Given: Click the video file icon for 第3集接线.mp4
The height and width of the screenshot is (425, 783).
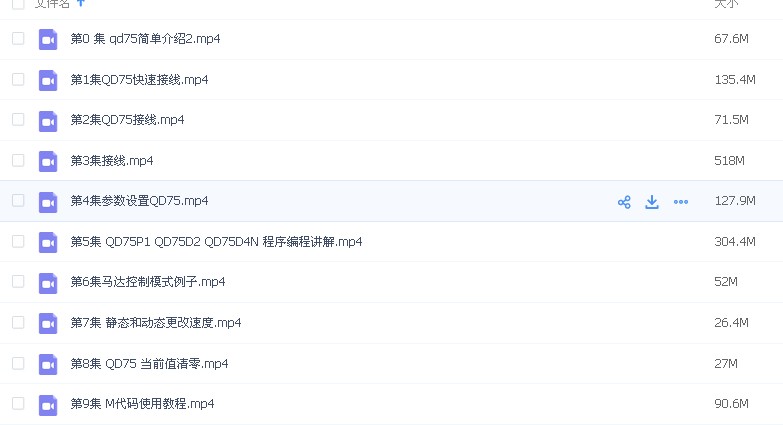Looking at the screenshot, I should point(48,161).
